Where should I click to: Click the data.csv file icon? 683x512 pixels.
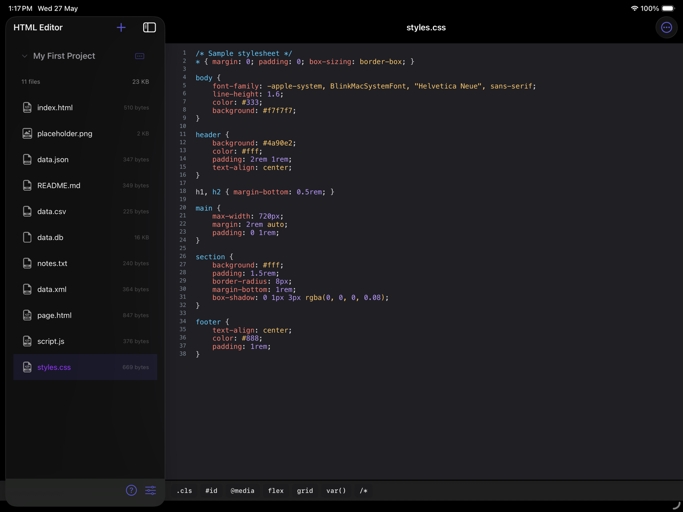pos(27,211)
